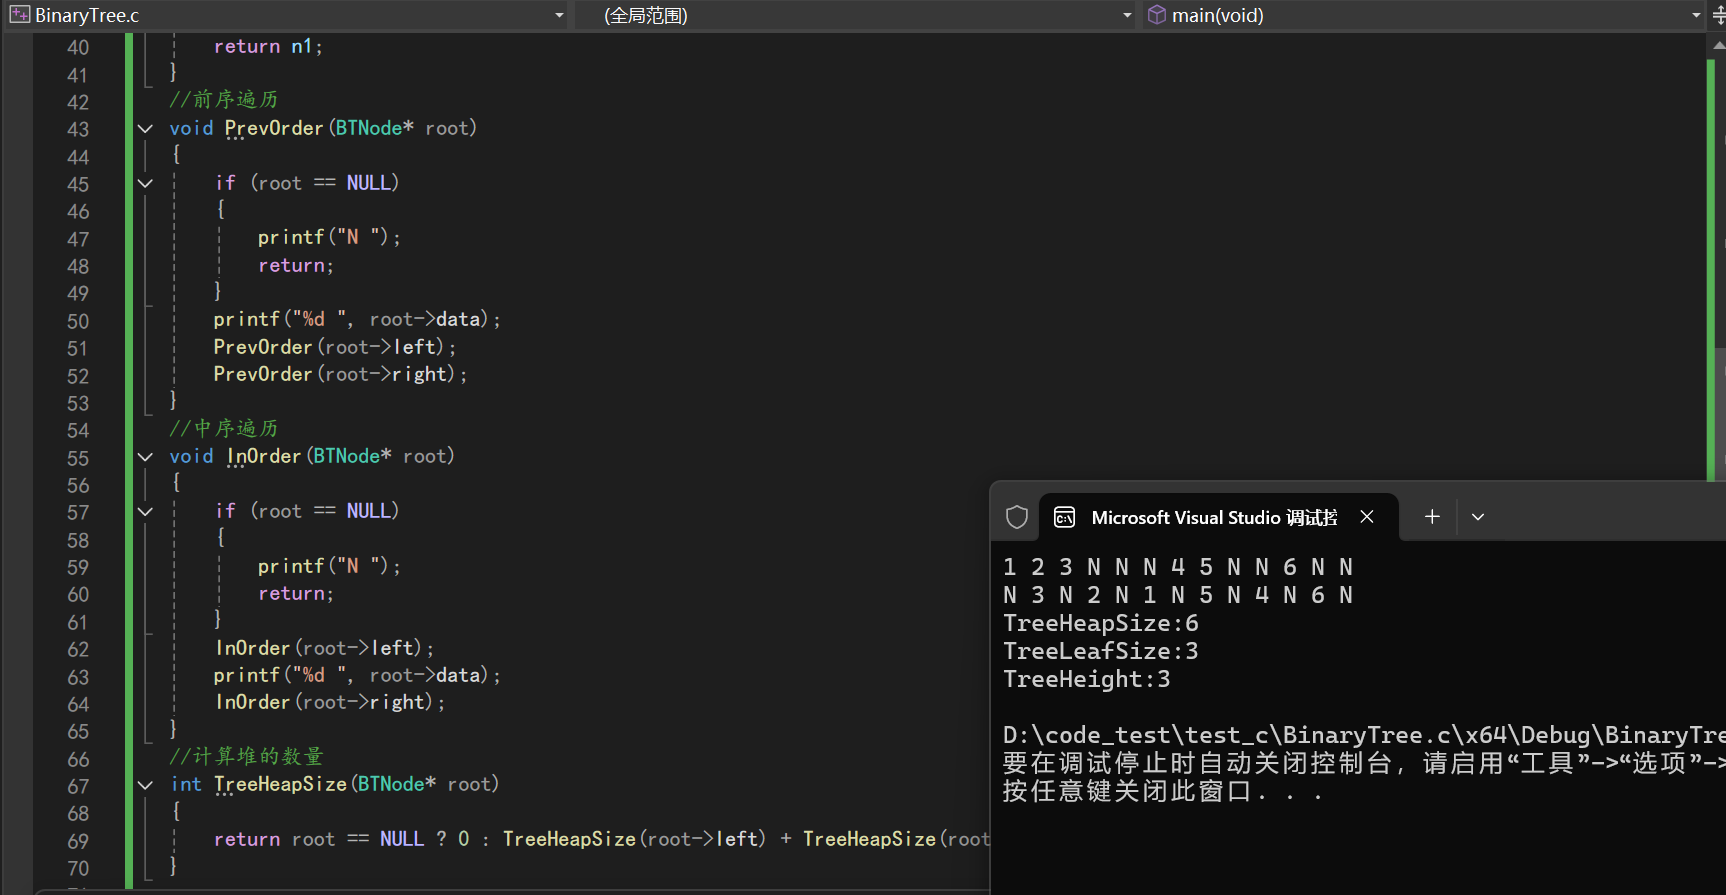Click console line starting "要在调试停止时自动关闭控制台"
The image size is (1726, 895).
[x=1364, y=764]
